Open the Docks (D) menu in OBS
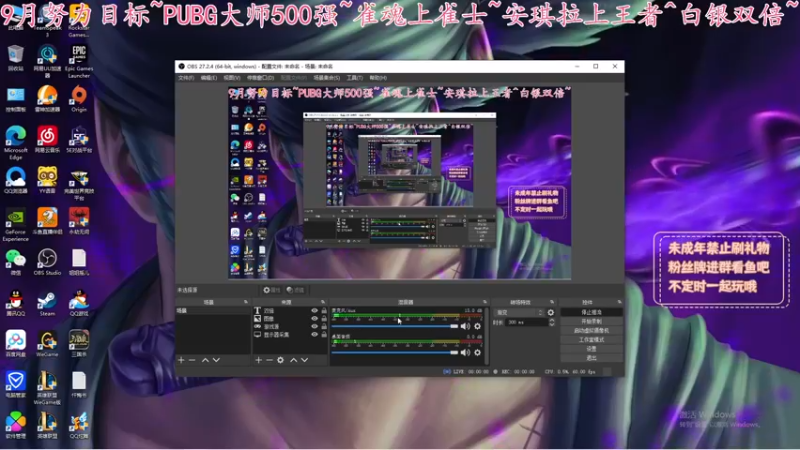 tap(261, 78)
